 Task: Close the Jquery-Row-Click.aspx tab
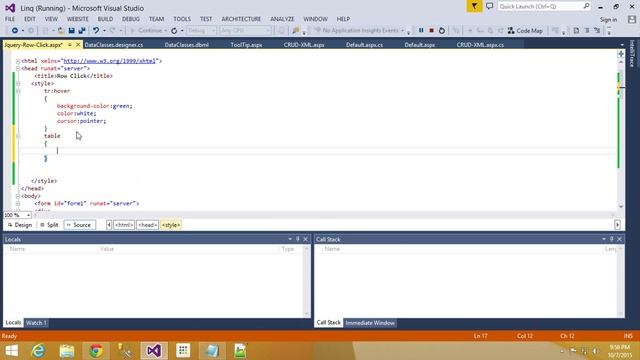[x=78, y=44]
